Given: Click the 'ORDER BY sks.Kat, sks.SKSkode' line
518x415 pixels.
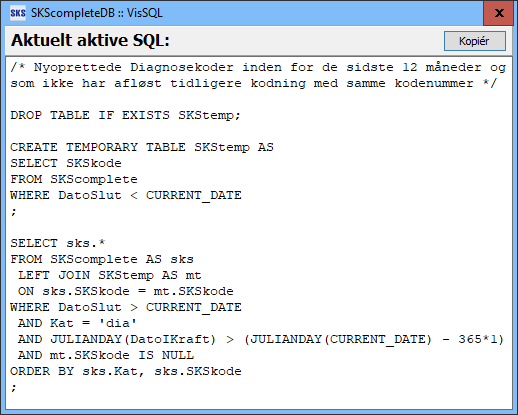Looking at the screenshot, I should point(126,371).
